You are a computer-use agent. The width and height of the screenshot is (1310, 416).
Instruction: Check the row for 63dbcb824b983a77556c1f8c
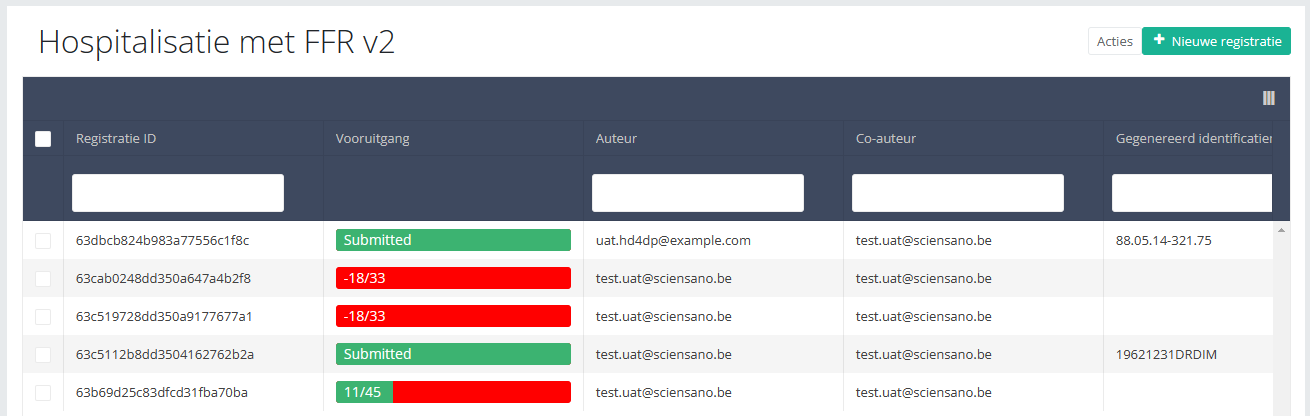tap(43, 241)
